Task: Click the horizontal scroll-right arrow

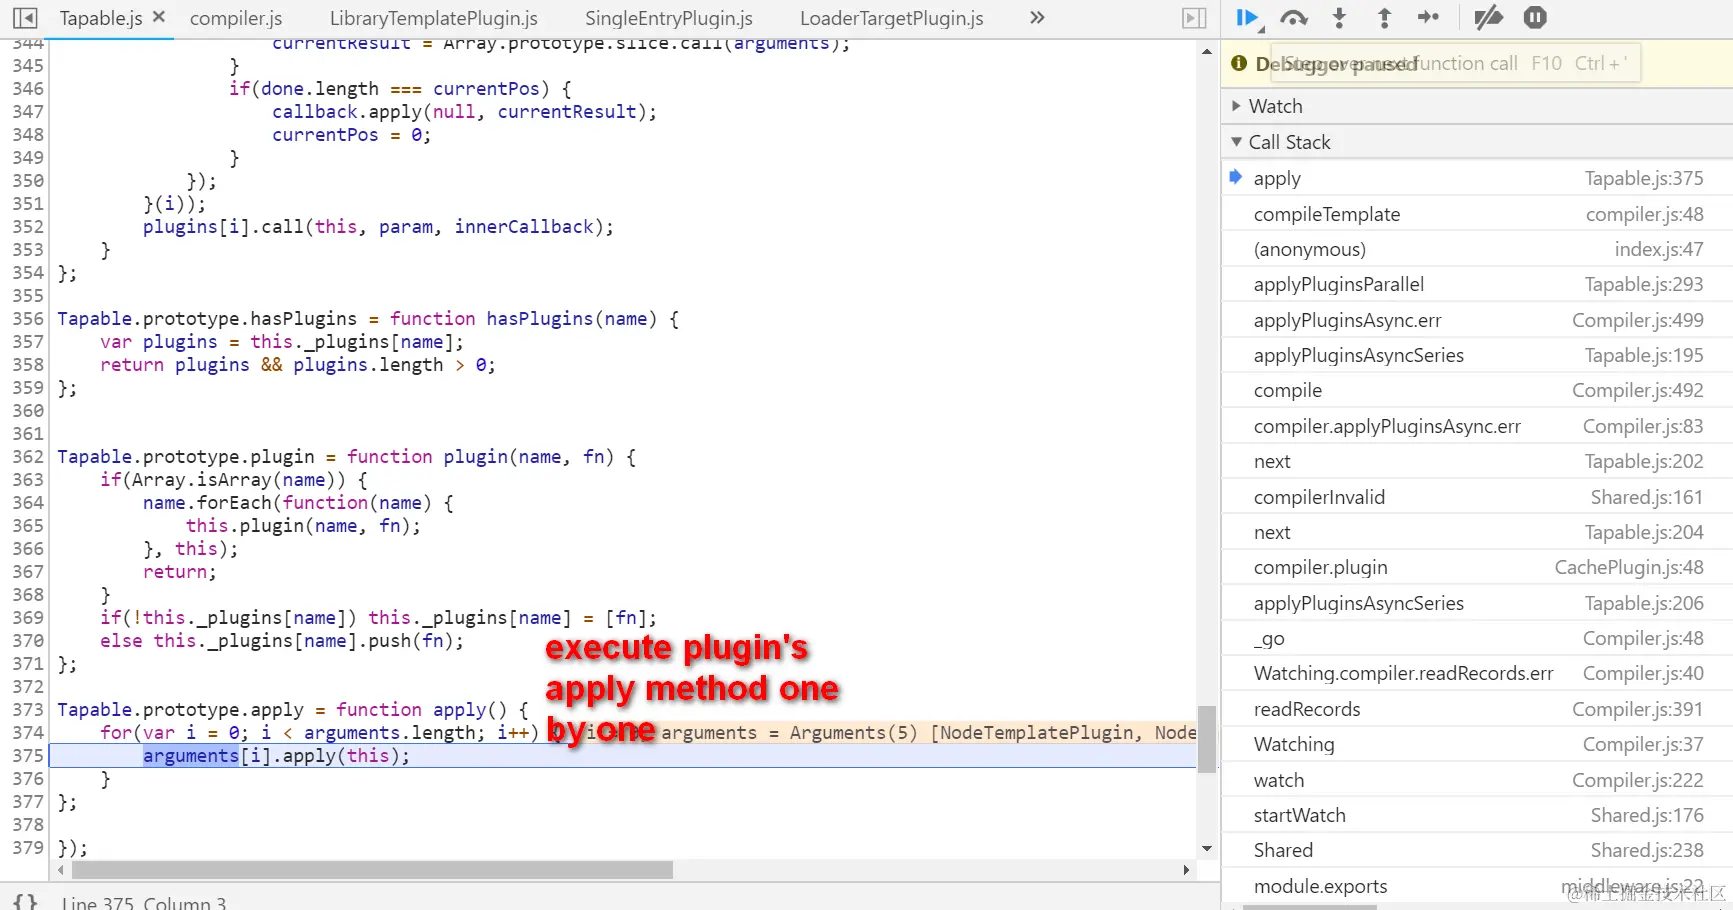Action: [x=1186, y=870]
